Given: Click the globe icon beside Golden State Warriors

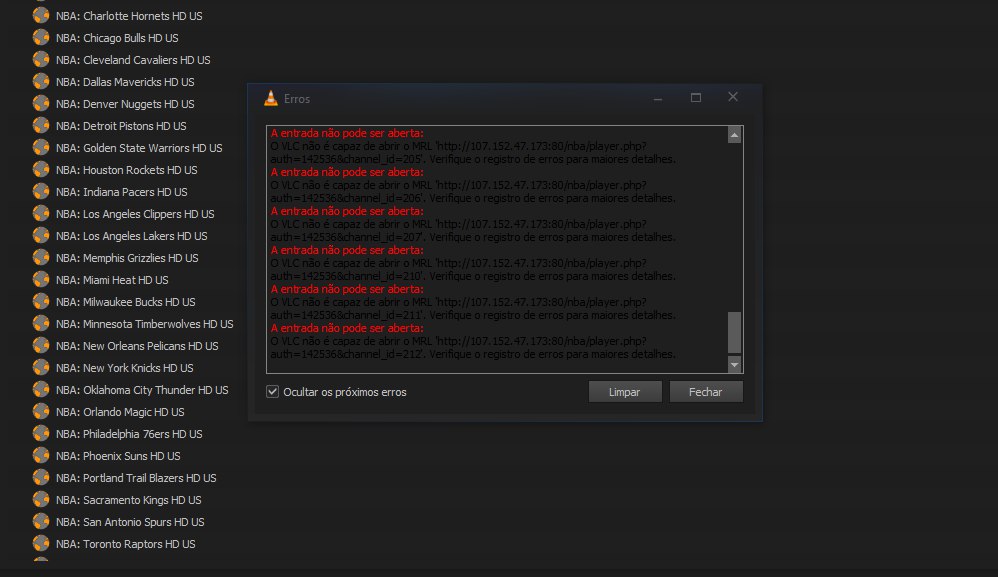Looking at the screenshot, I should click(x=41, y=148).
